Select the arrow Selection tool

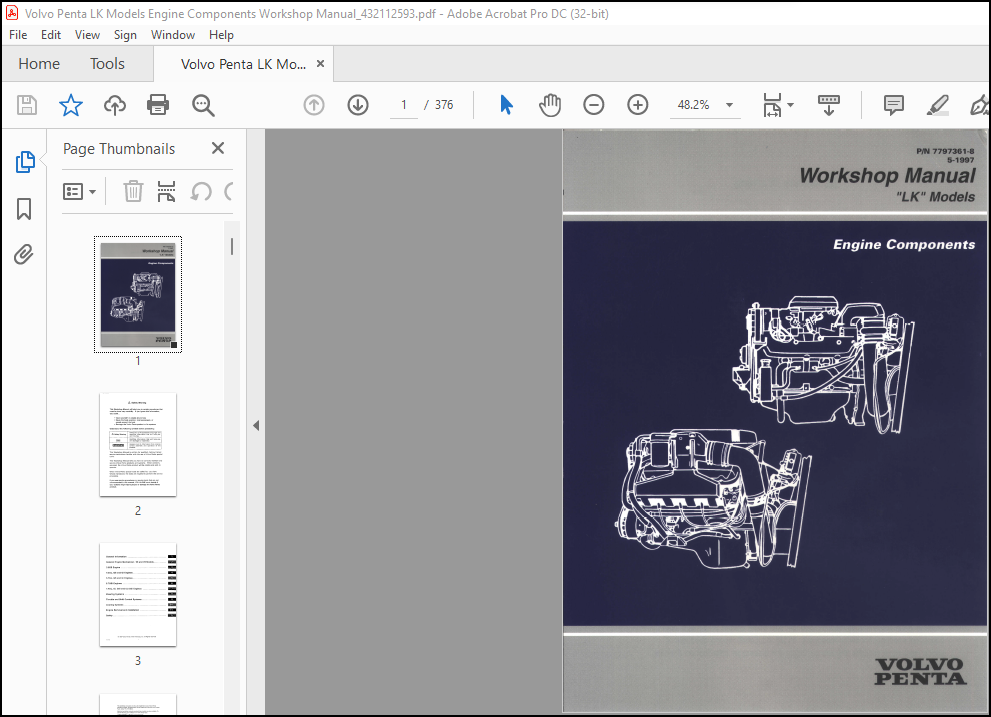pos(506,105)
